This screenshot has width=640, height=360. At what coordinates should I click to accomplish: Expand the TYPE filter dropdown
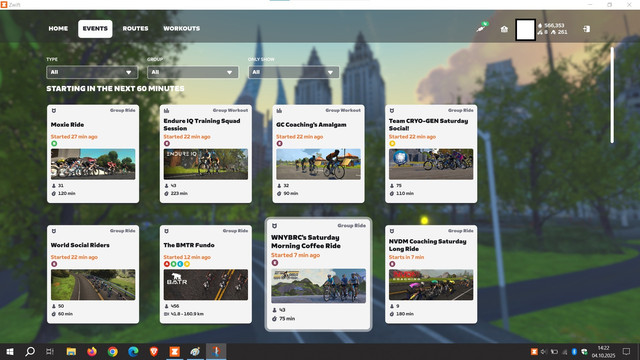pyautogui.click(x=92, y=72)
